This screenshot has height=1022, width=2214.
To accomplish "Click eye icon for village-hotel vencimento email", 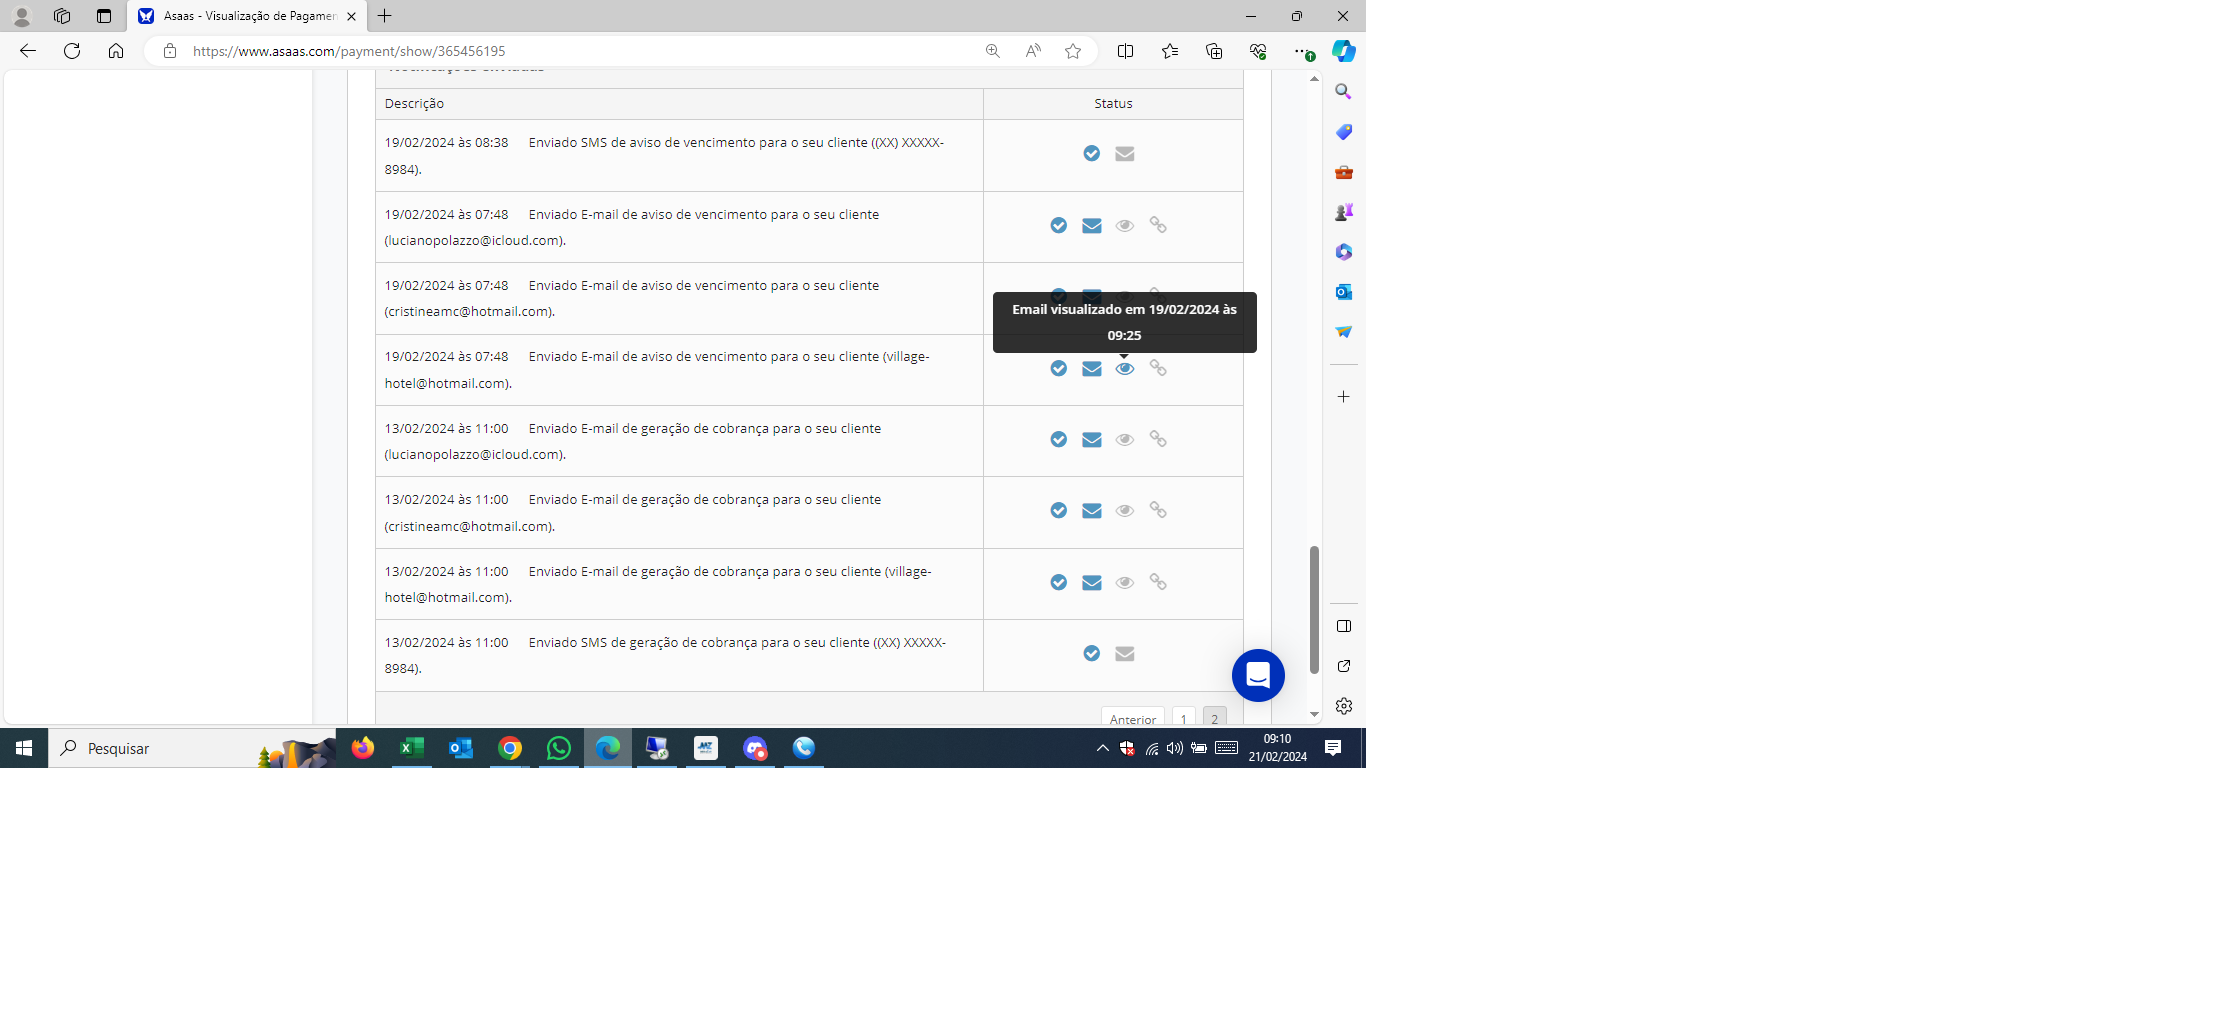I will tap(1125, 369).
